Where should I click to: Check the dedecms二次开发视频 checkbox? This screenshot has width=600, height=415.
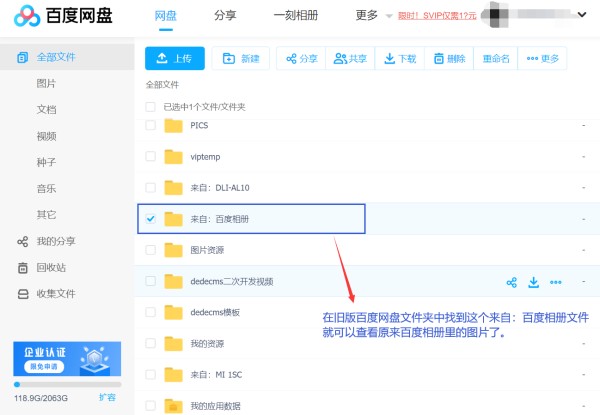(150, 281)
